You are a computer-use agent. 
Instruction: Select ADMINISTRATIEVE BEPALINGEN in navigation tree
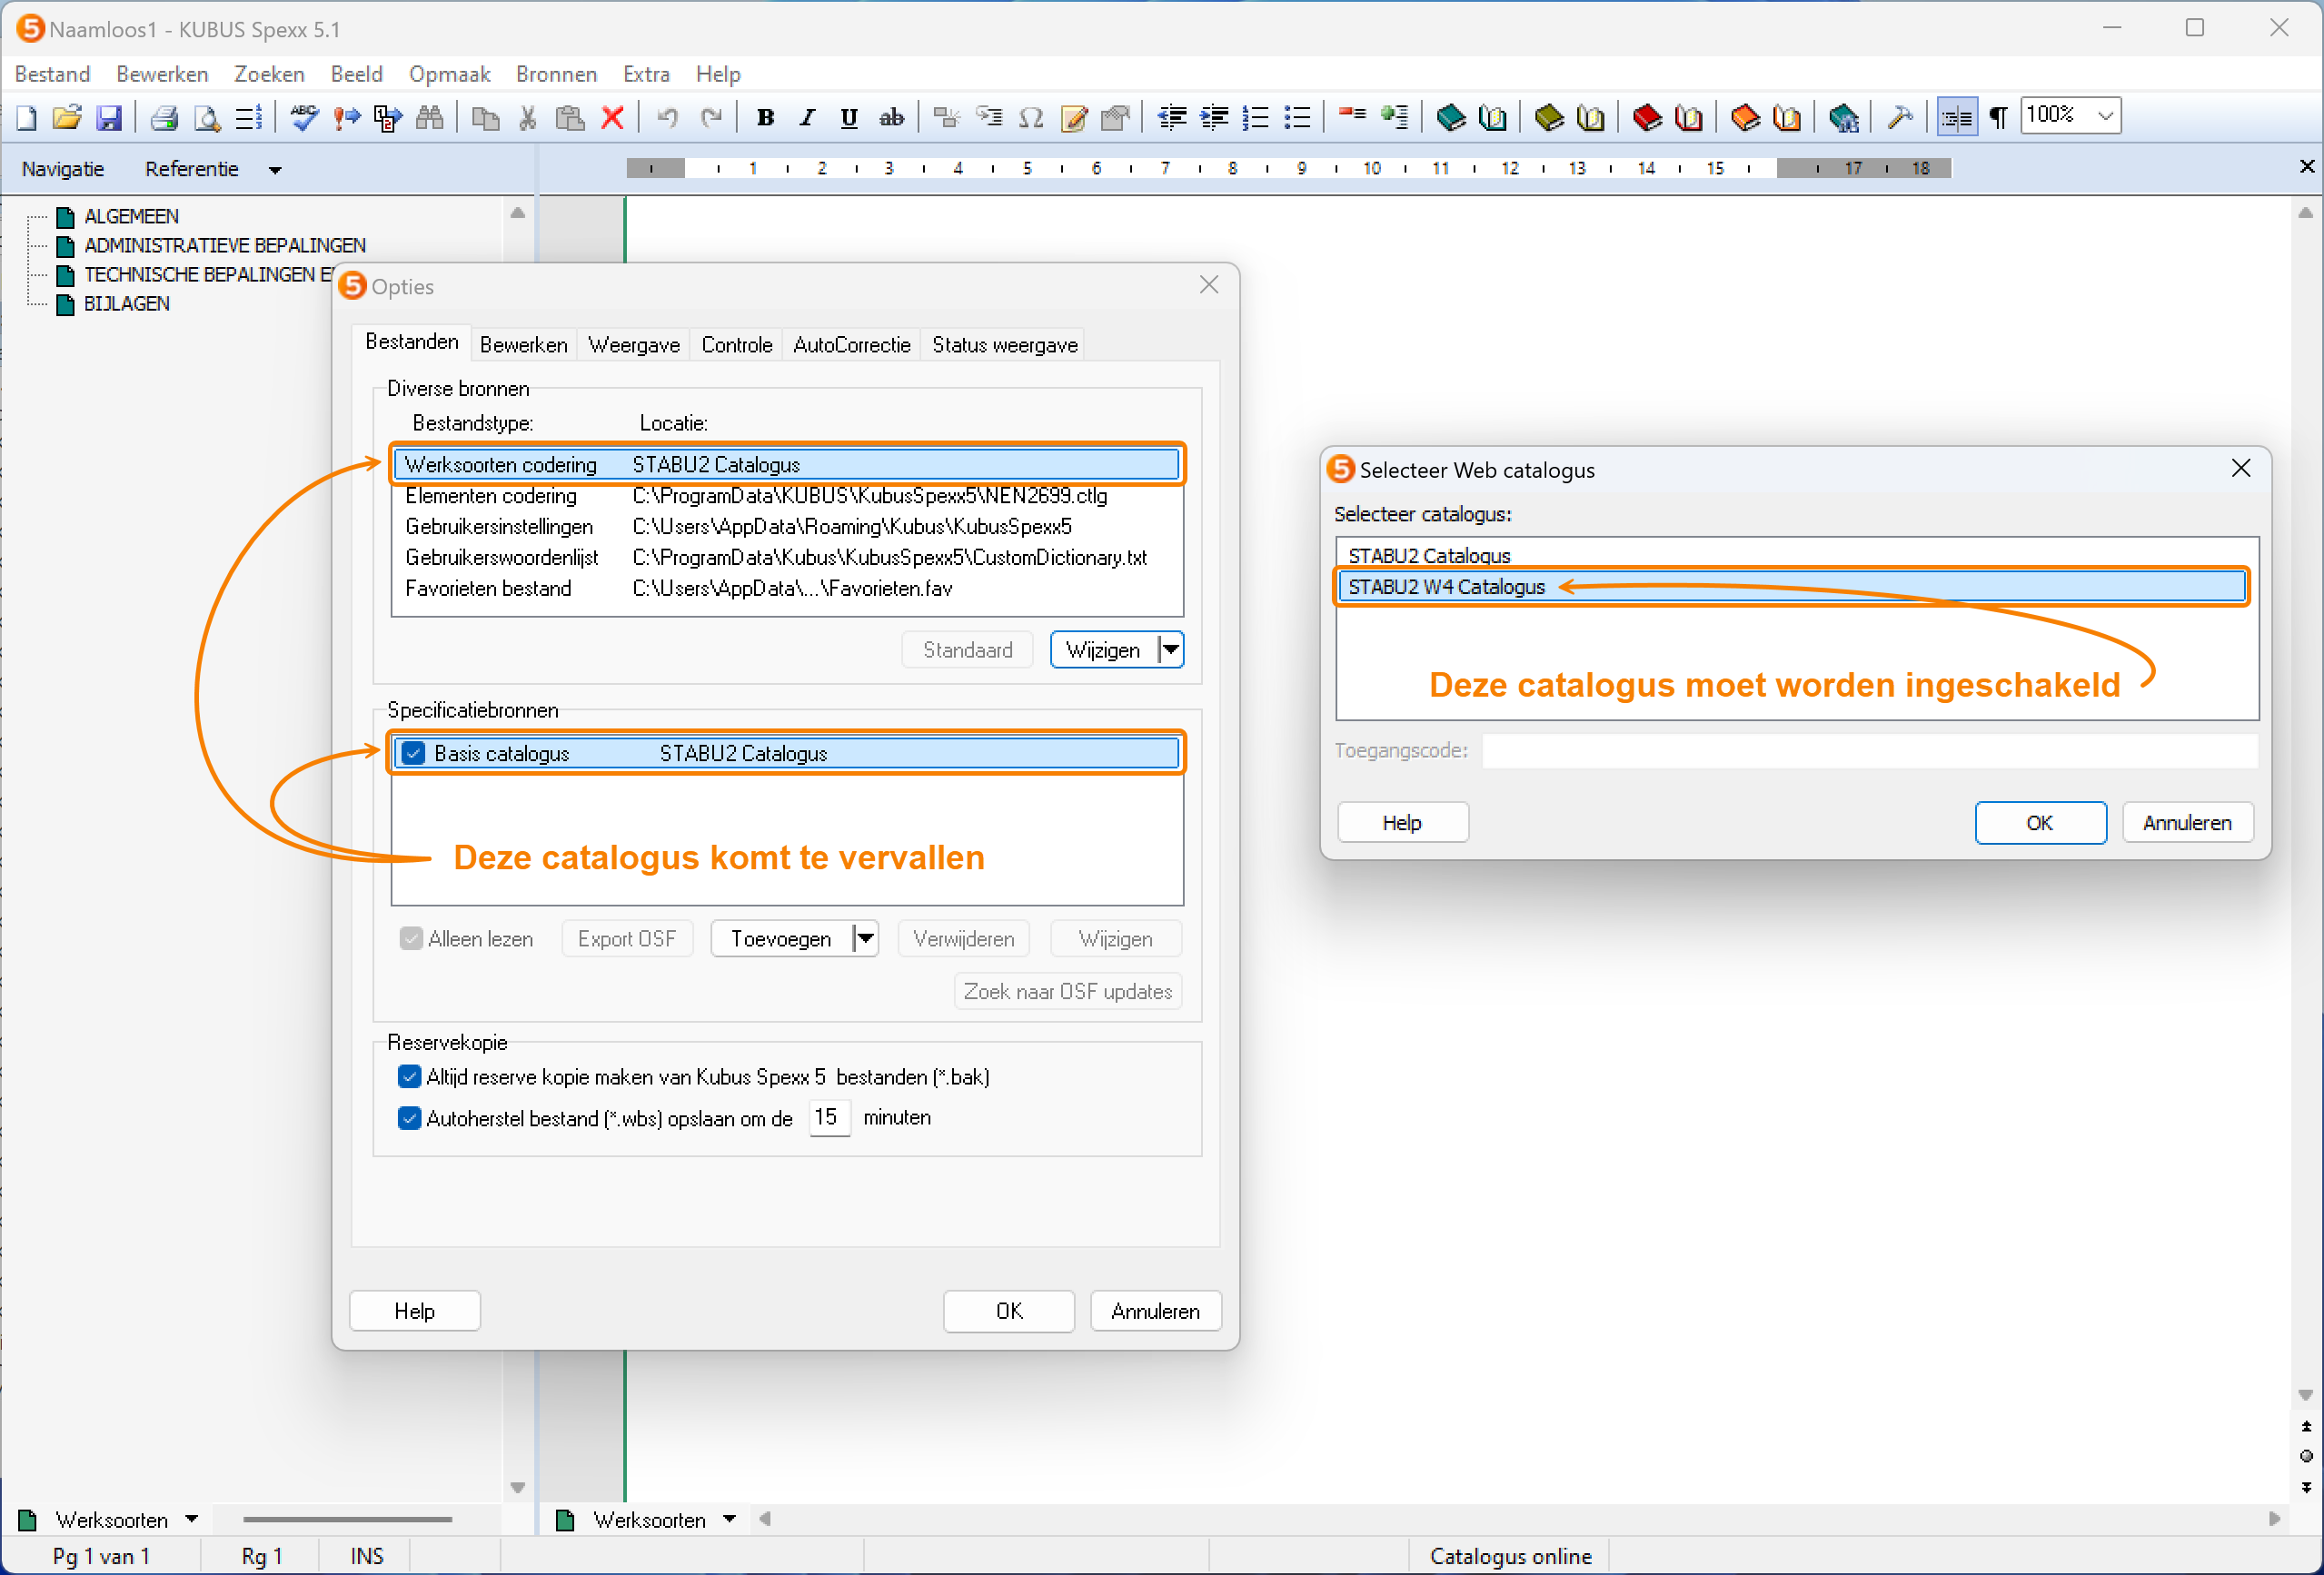point(224,246)
